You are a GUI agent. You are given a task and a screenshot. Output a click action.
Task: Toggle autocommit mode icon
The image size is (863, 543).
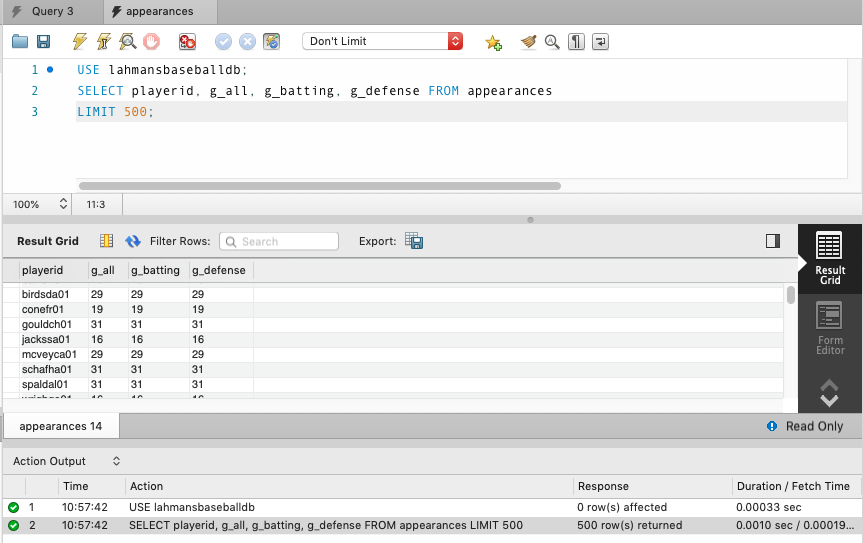(x=271, y=41)
